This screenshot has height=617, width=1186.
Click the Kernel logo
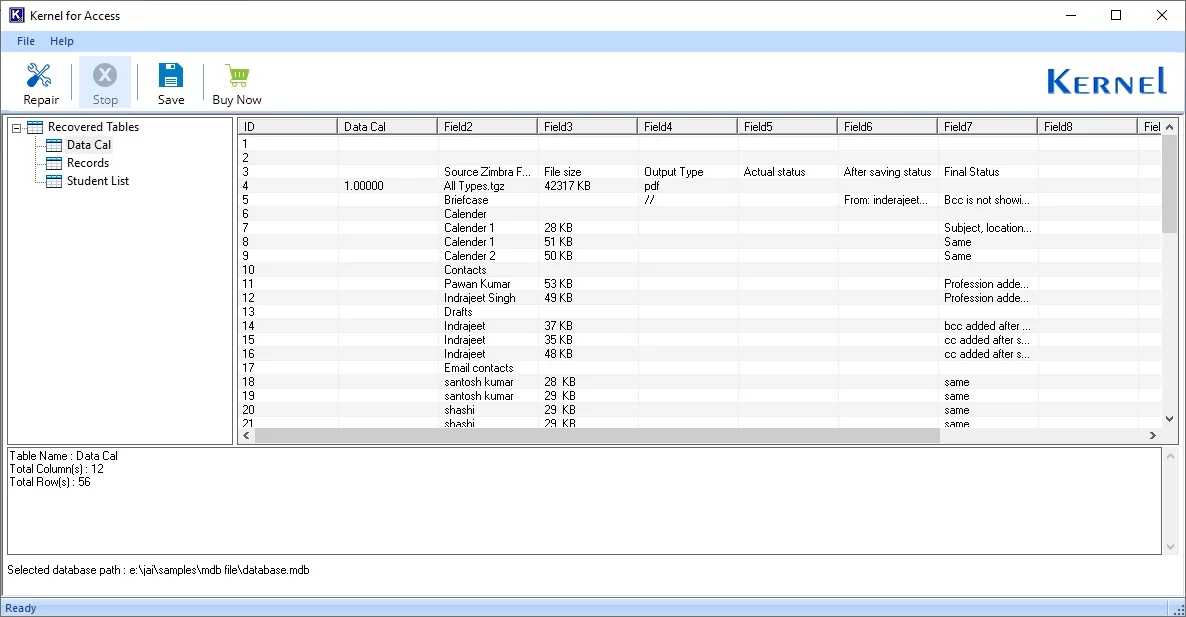click(1106, 82)
